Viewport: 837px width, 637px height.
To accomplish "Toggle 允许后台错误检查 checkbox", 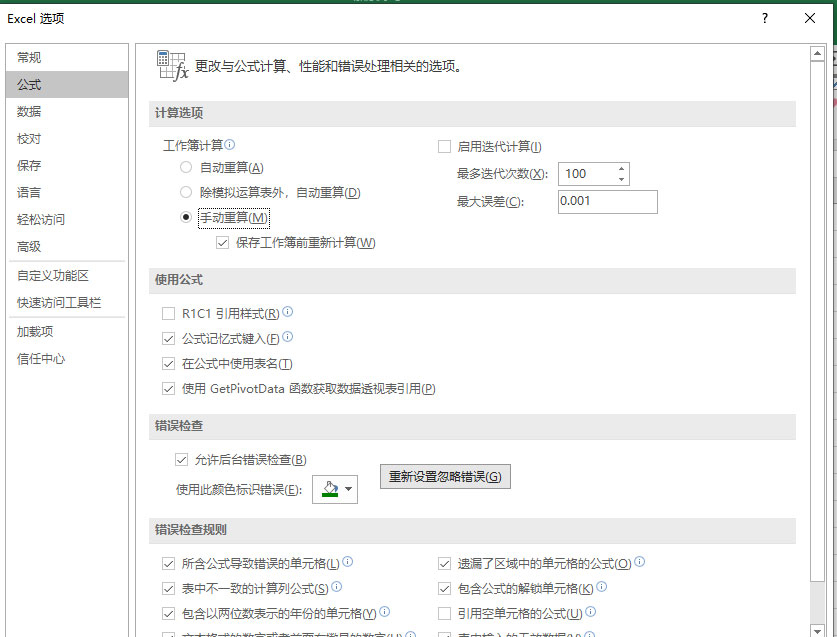I will 181,459.
